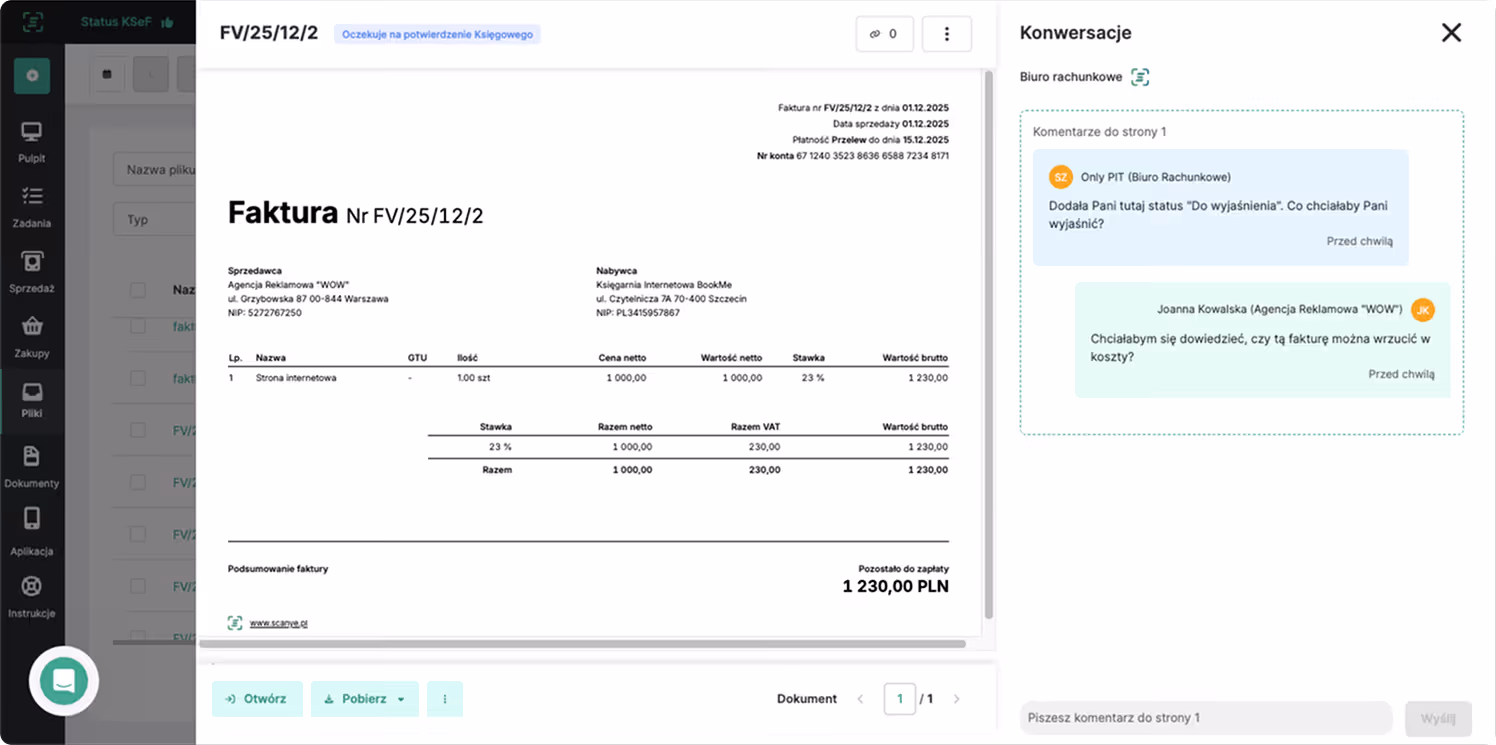Click the Biuro rachunkowe Scanye icon
The height and width of the screenshot is (745, 1496).
pyautogui.click(x=1140, y=77)
